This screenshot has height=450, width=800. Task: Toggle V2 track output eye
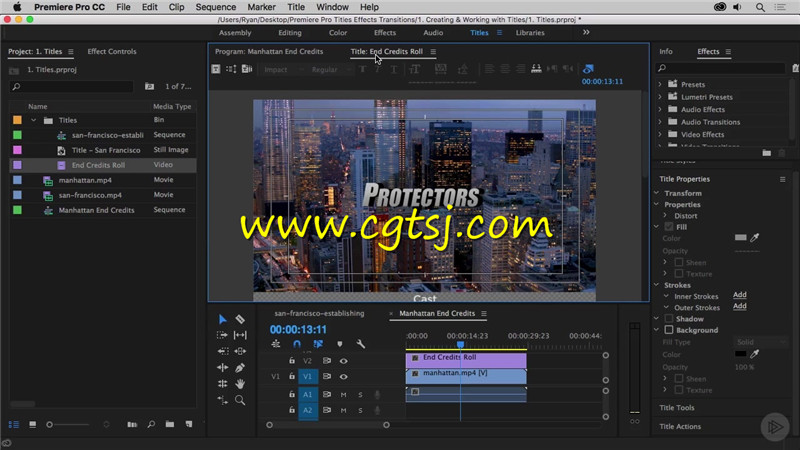click(343, 361)
